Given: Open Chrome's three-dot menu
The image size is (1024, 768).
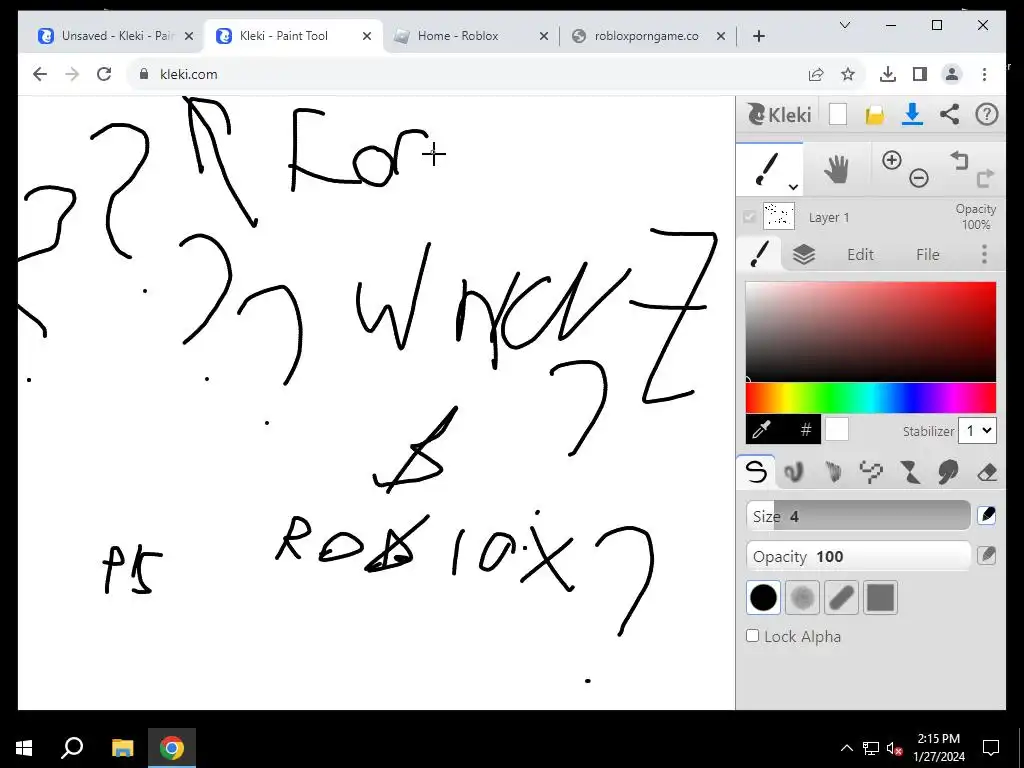Looking at the screenshot, I should click(984, 74).
